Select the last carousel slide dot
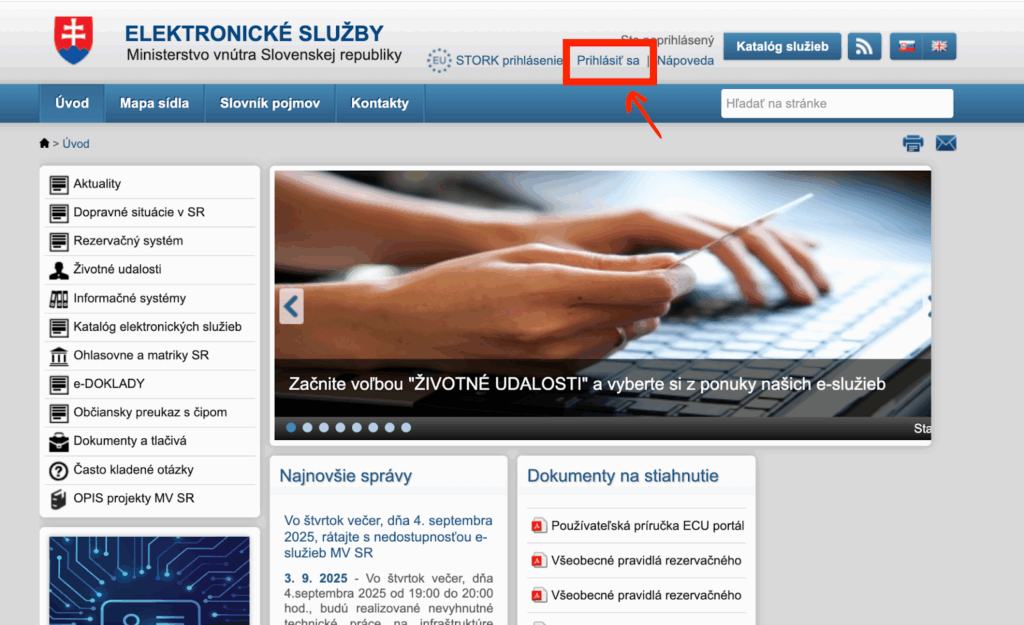 pos(406,427)
